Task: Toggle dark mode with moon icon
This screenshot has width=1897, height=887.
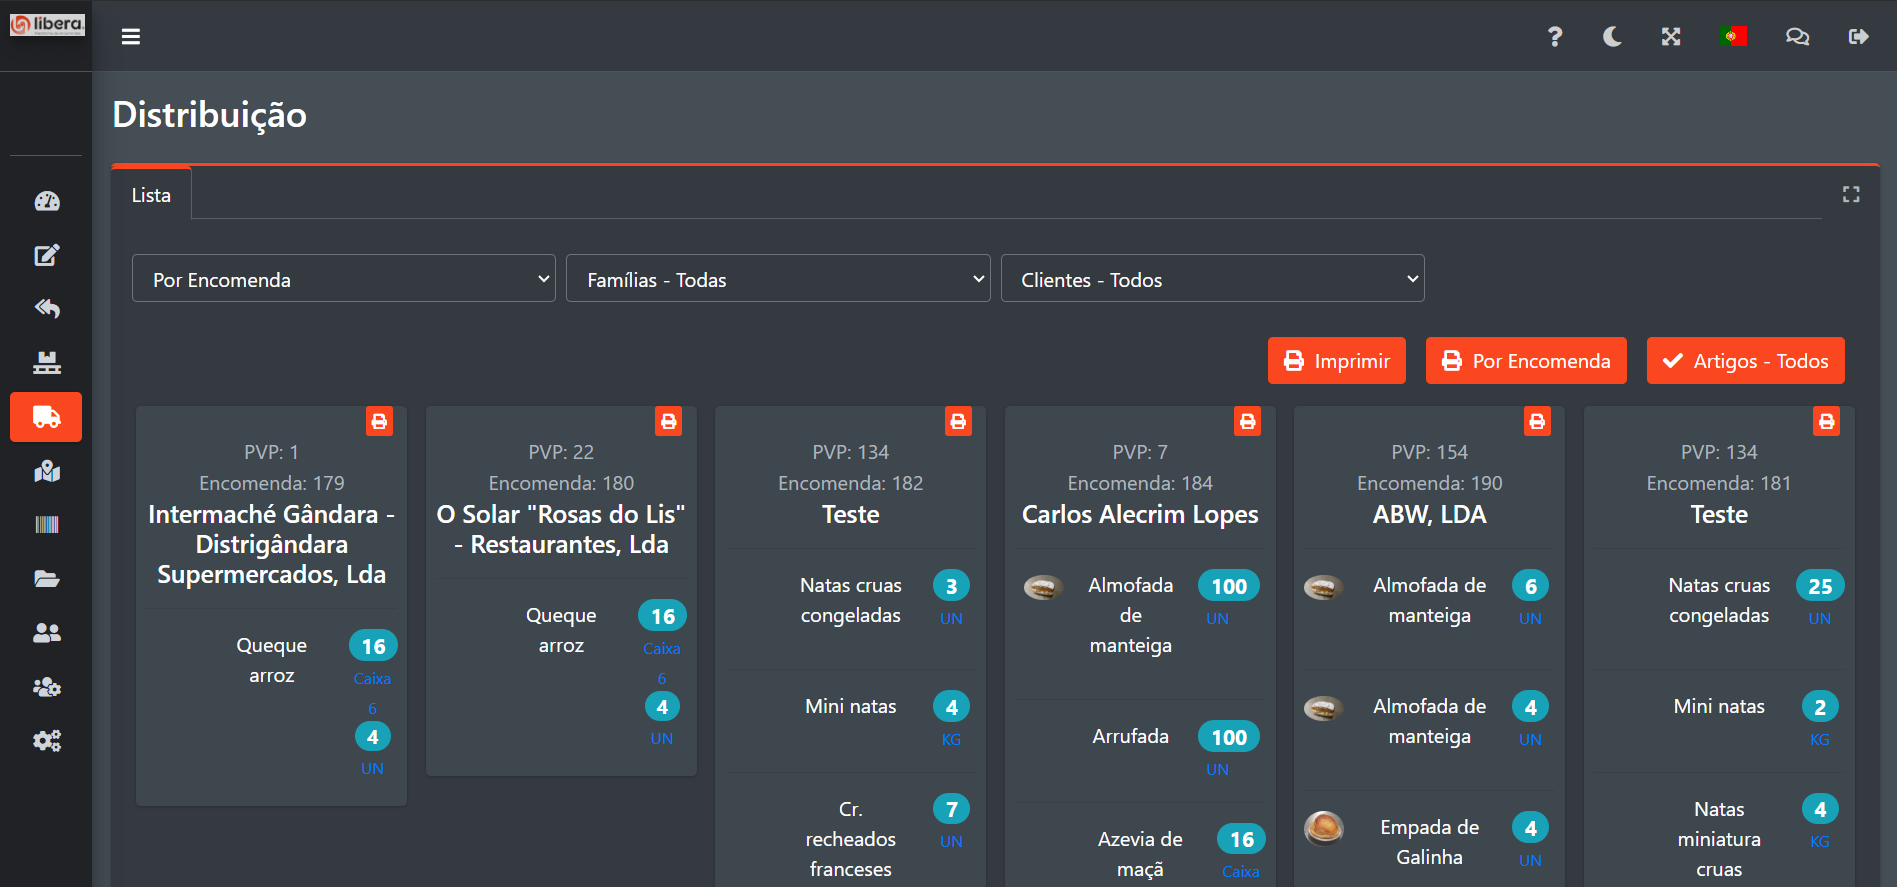Action: [x=1612, y=37]
